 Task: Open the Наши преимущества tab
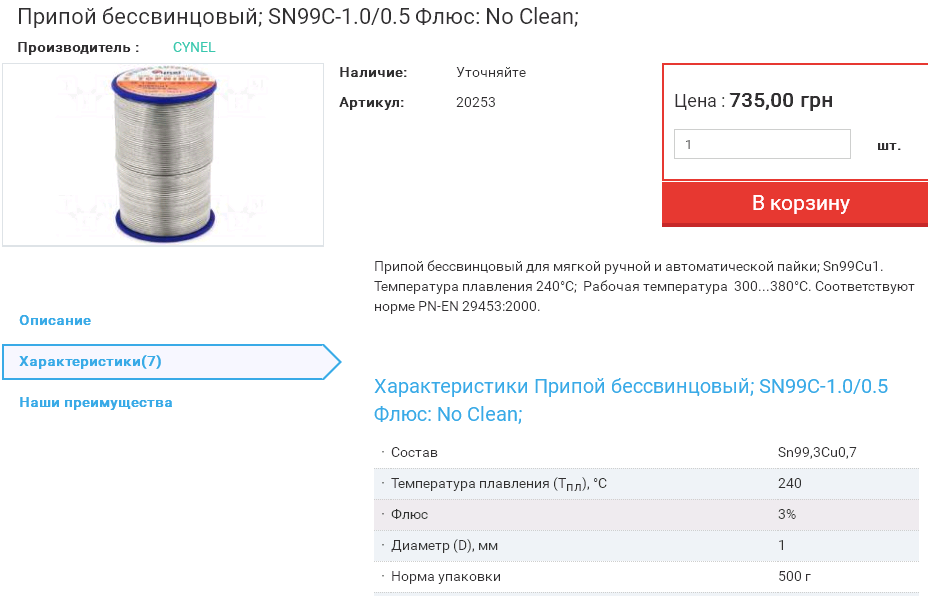click(x=96, y=402)
